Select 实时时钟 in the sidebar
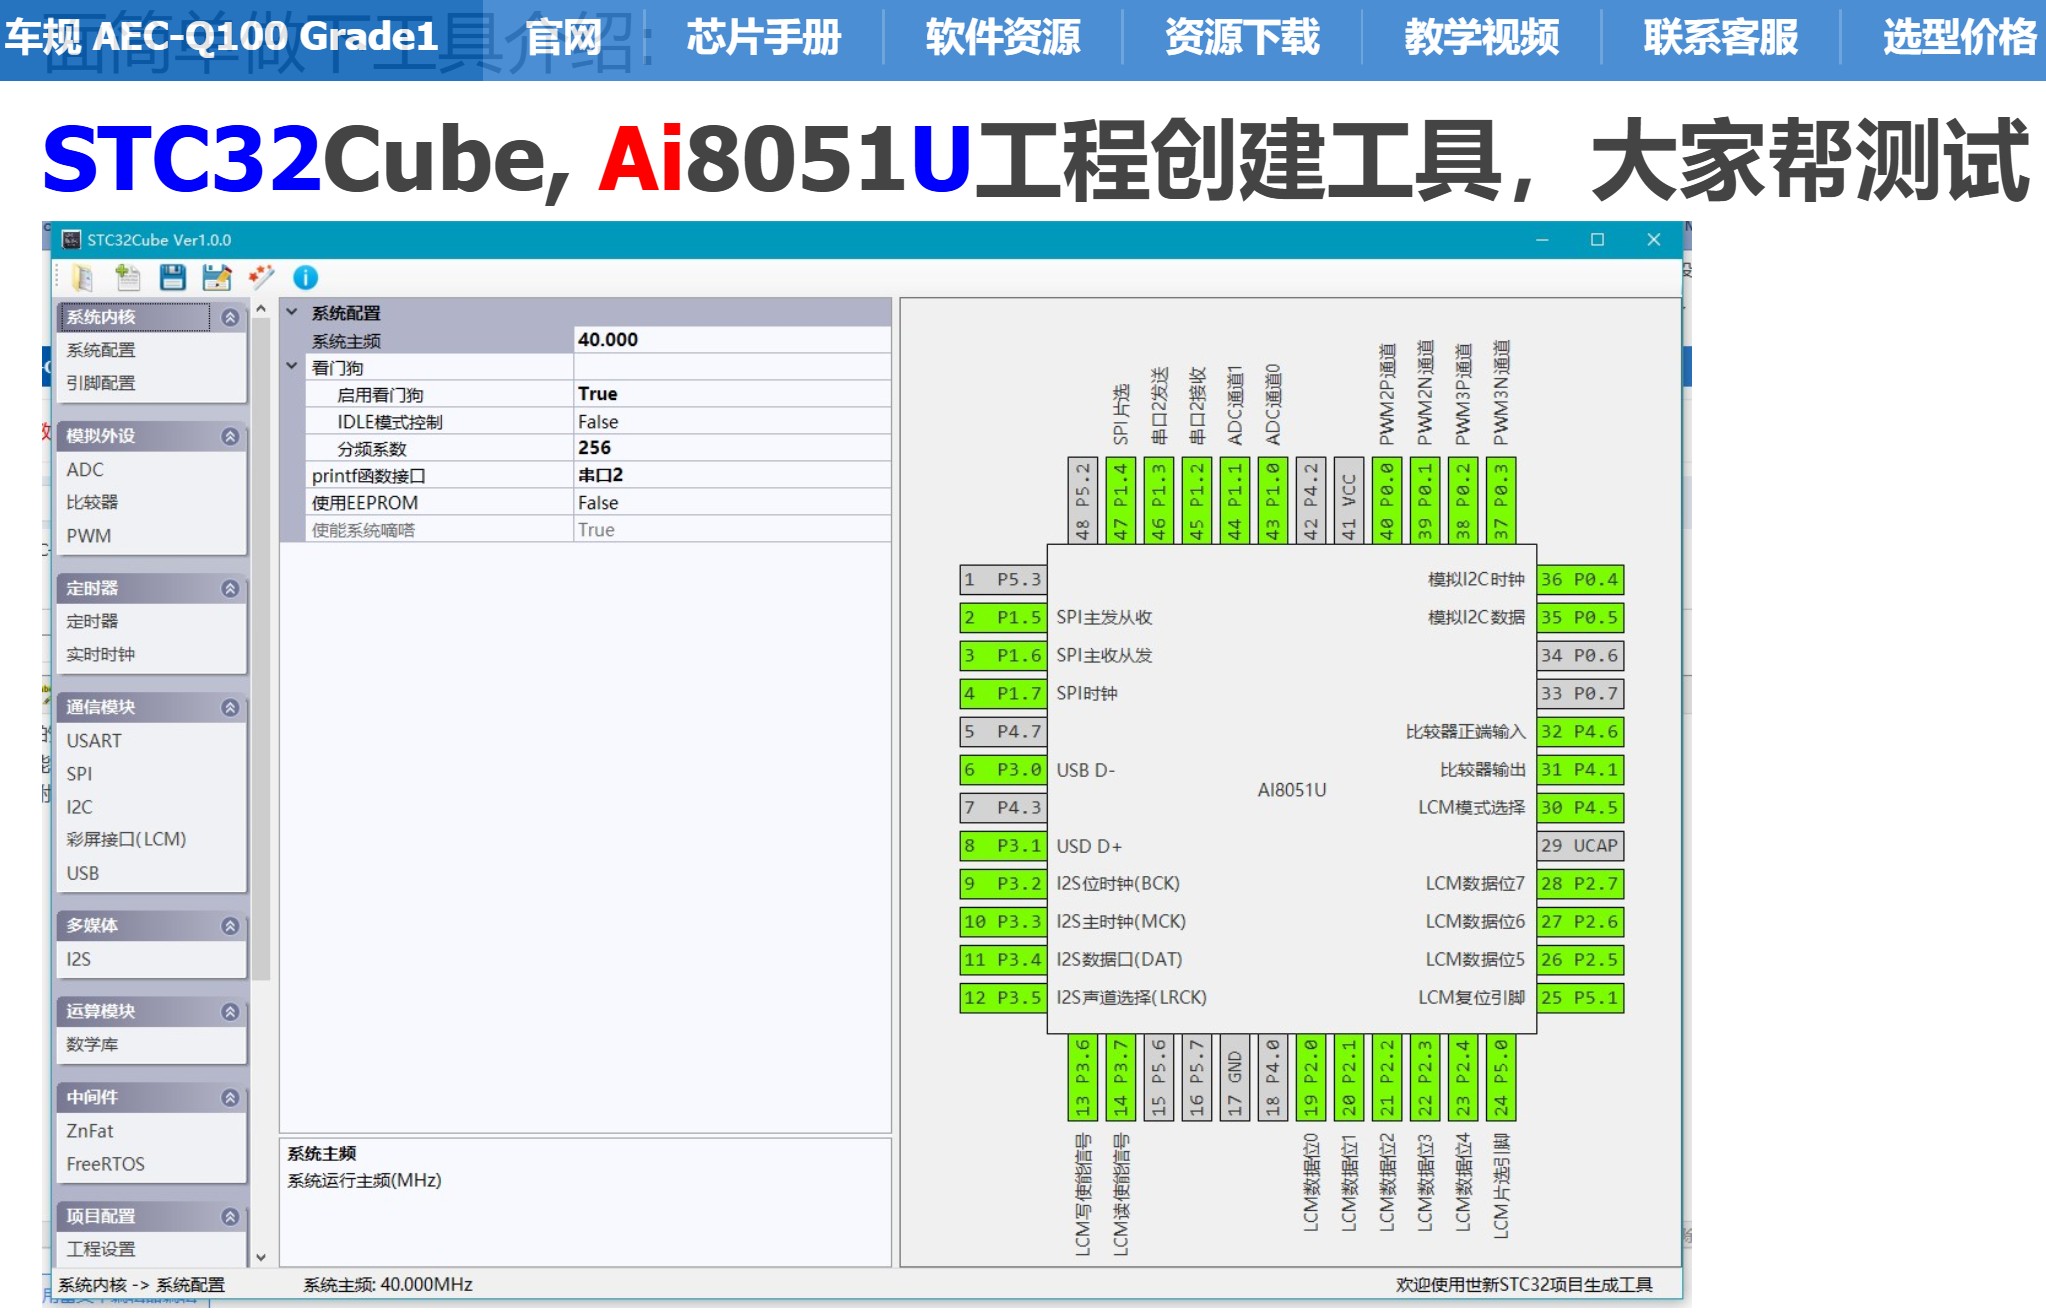 tap(101, 654)
